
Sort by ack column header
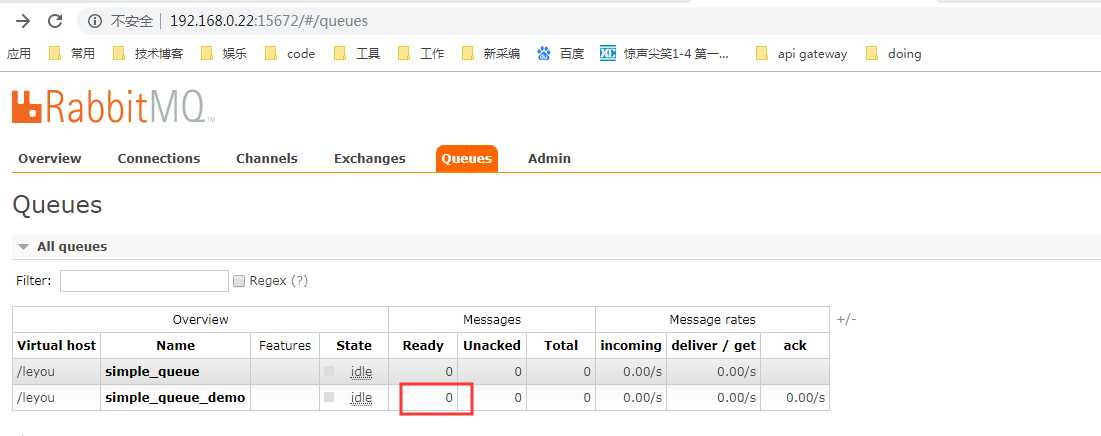click(x=795, y=345)
